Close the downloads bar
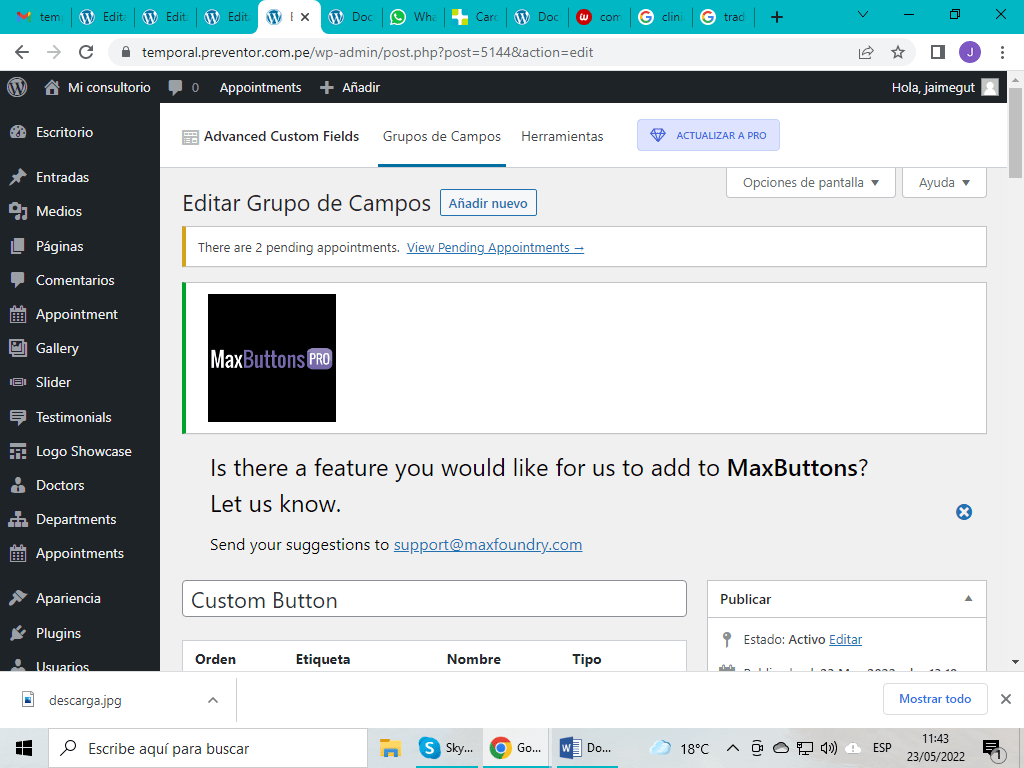1024x768 pixels. click(1006, 699)
